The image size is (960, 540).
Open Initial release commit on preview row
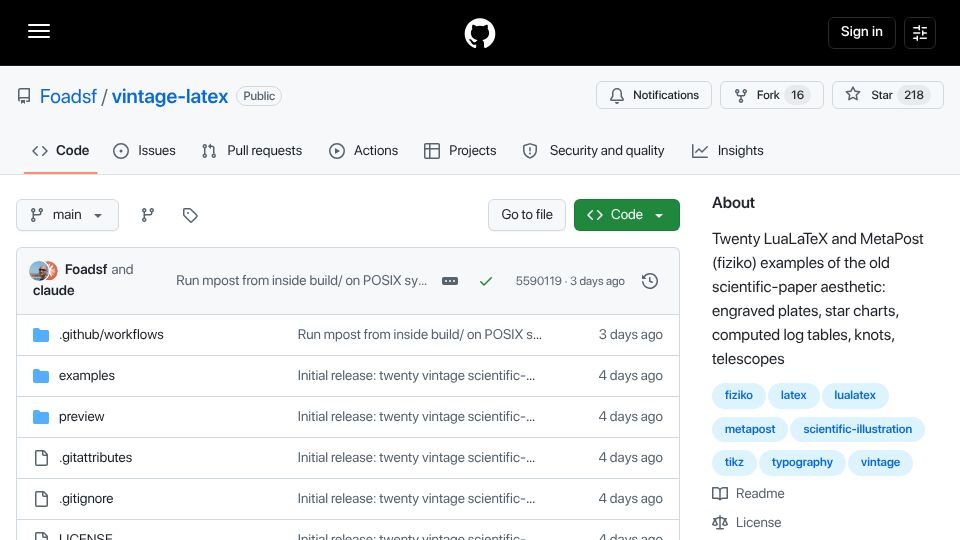[416, 416]
